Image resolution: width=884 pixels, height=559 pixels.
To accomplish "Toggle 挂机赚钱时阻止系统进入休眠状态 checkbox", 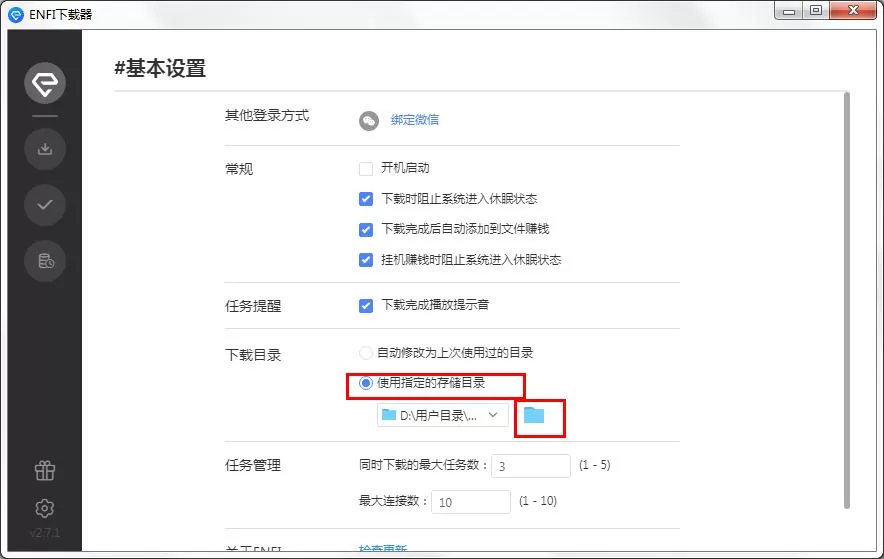I will [x=366, y=260].
